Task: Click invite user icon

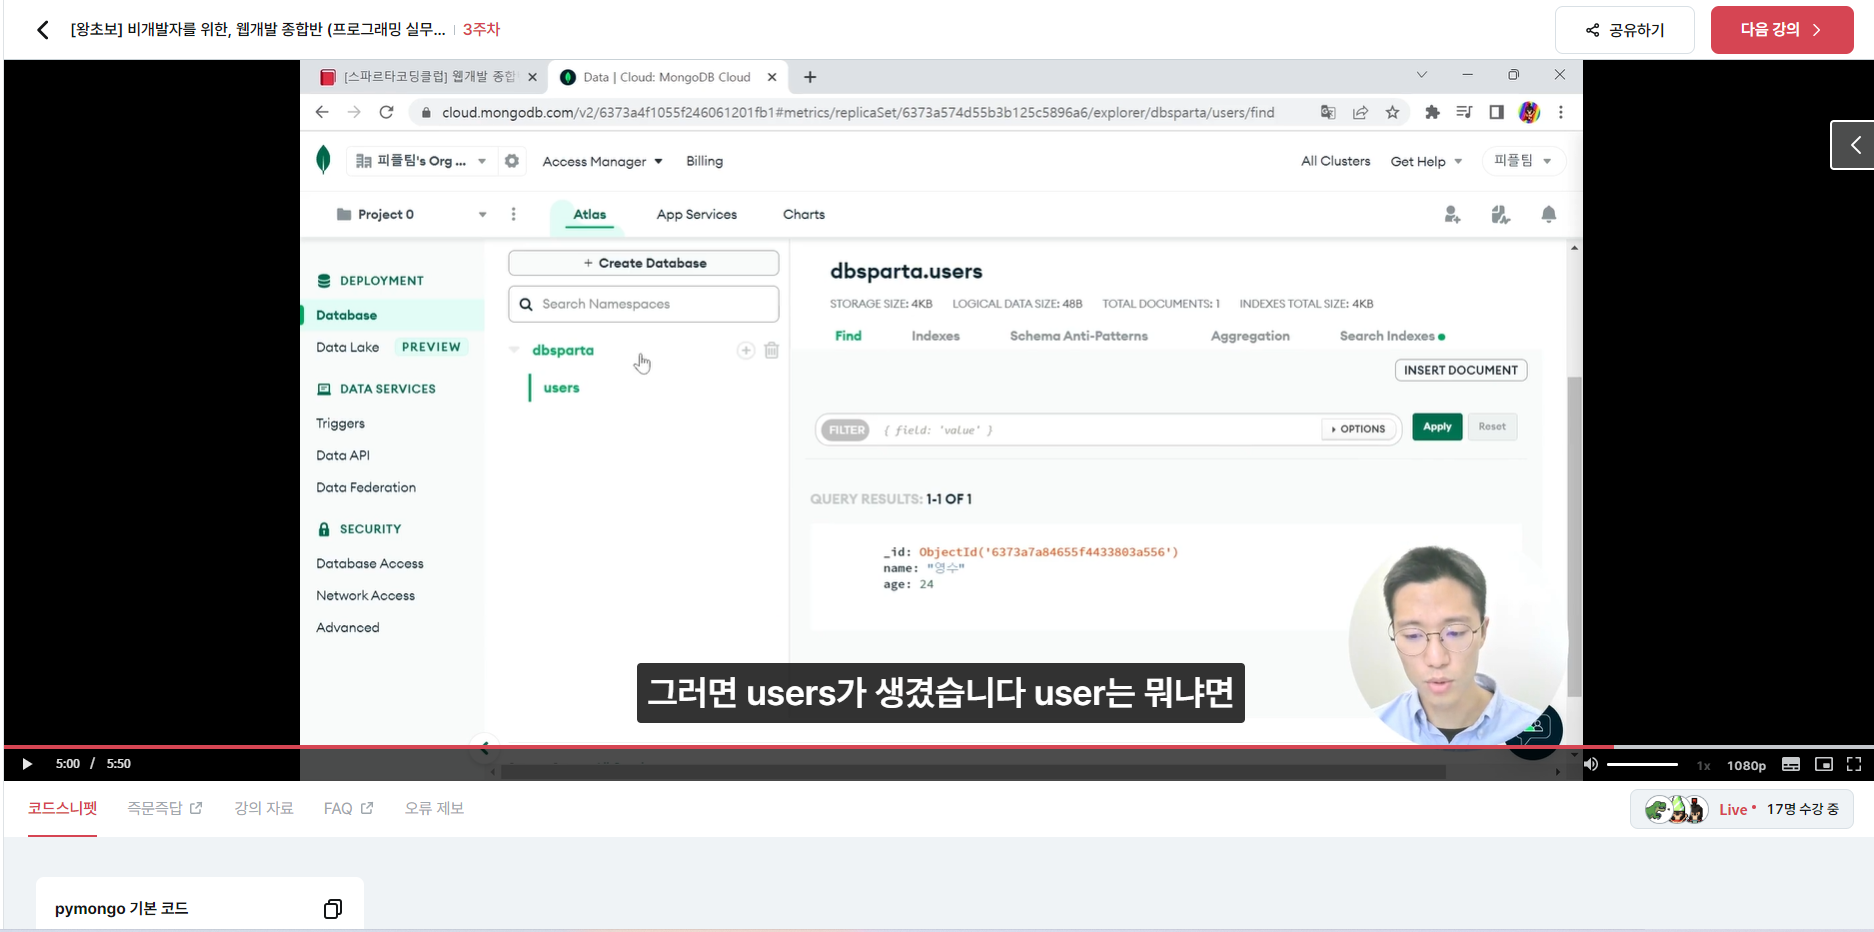Action: (x=1452, y=214)
